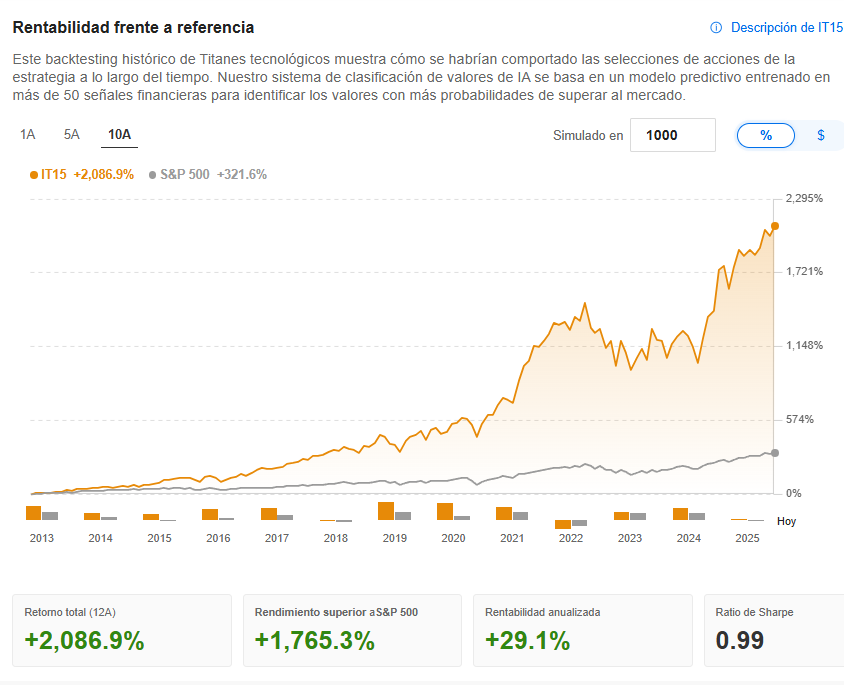Image resolution: width=844 pixels, height=685 pixels.
Task: Click the Retorno total +2,086.9% card
Action: click(x=122, y=630)
